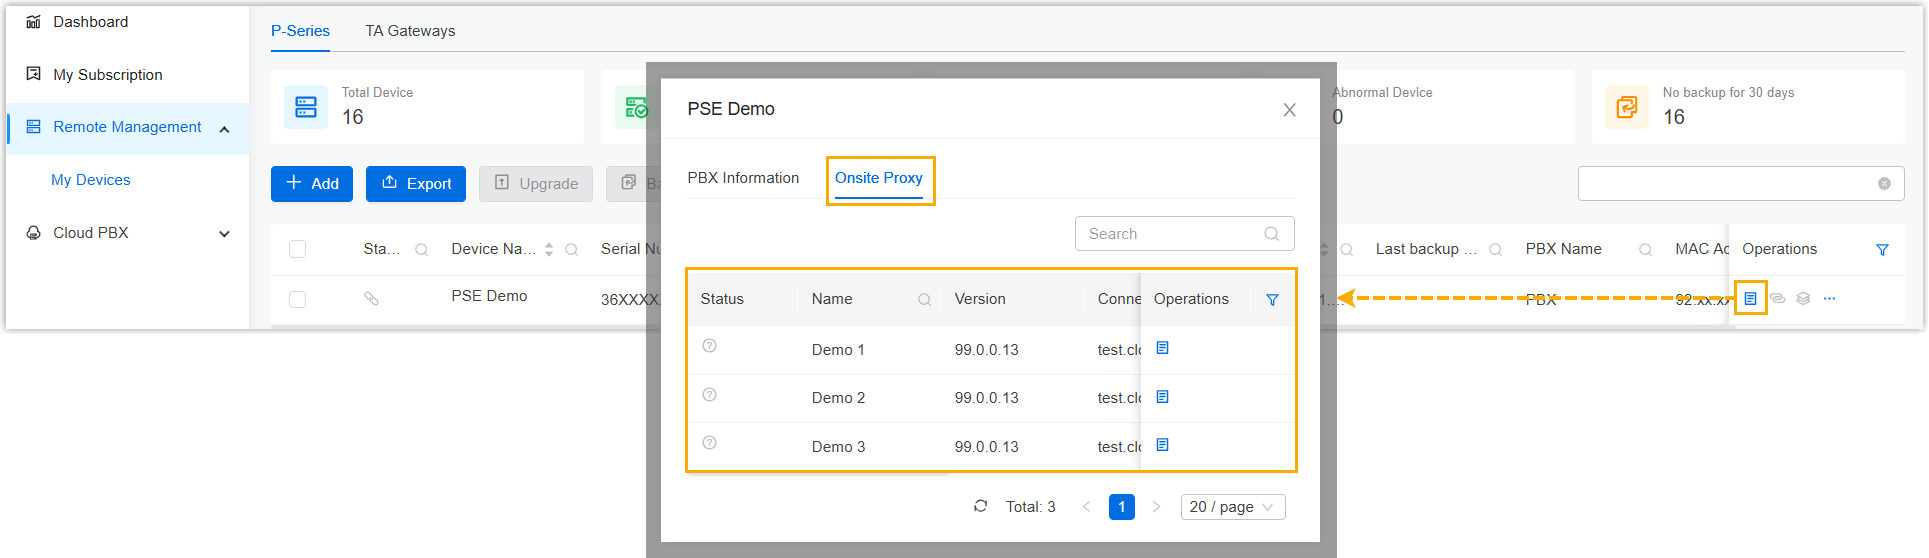Screen dimensions: 1929x558
Task: Click the filter icon in modal Operations column
Action: click(1272, 300)
